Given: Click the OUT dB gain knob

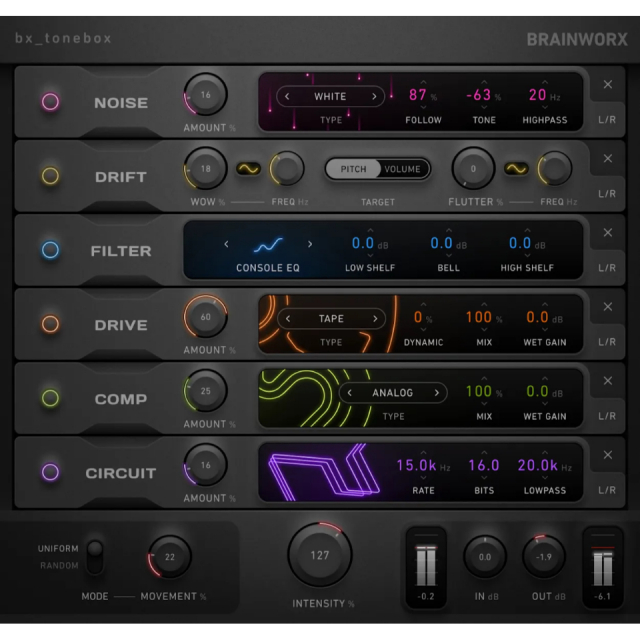Looking at the screenshot, I should click(544, 557).
